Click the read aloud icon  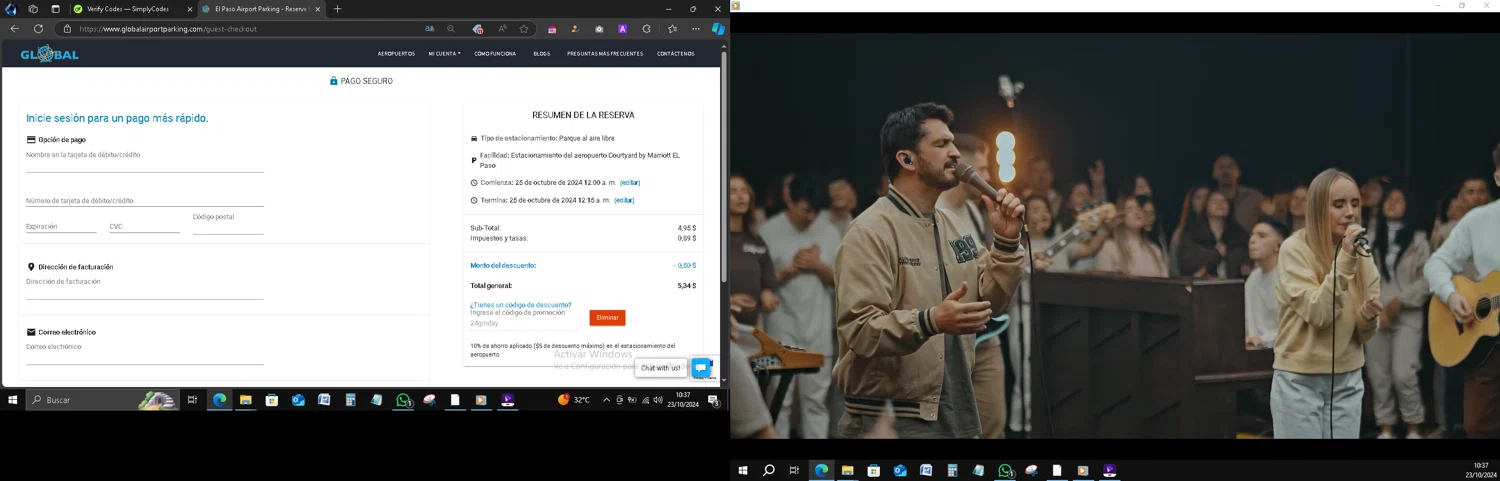click(x=502, y=29)
